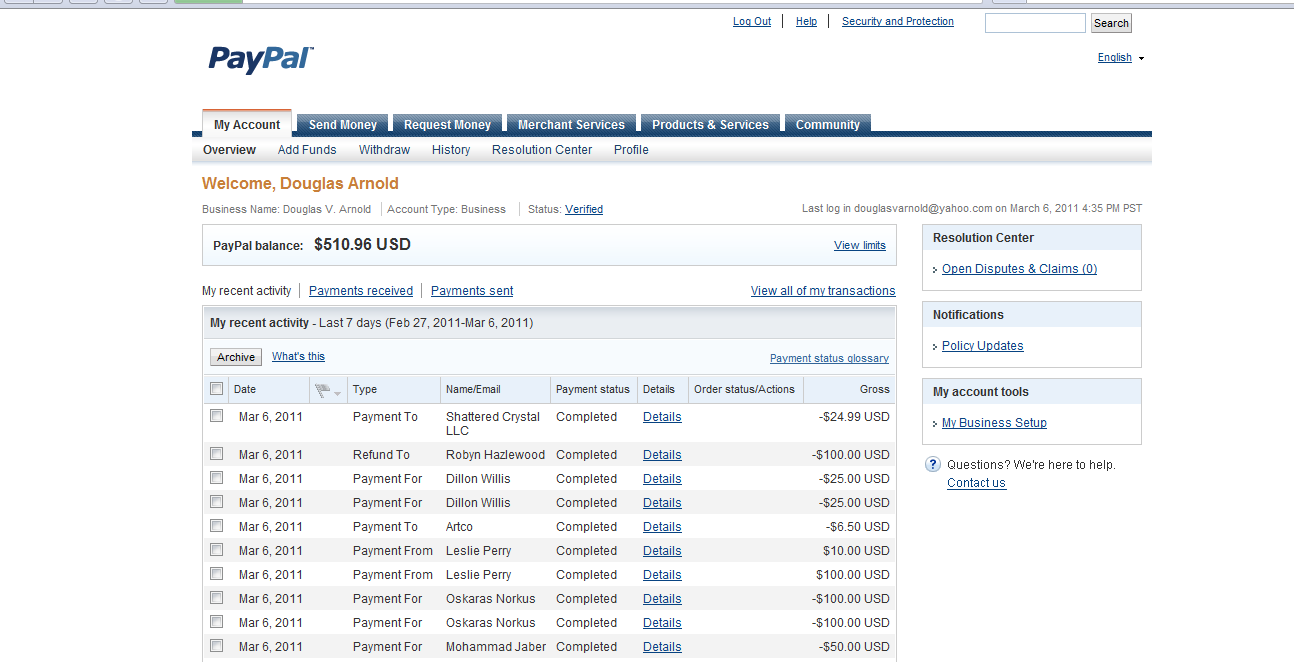Image resolution: width=1294 pixels, height=662 pixels.
Task: Check the Mohammad Jaber row checkbox
Action: [x=217, y=646]
